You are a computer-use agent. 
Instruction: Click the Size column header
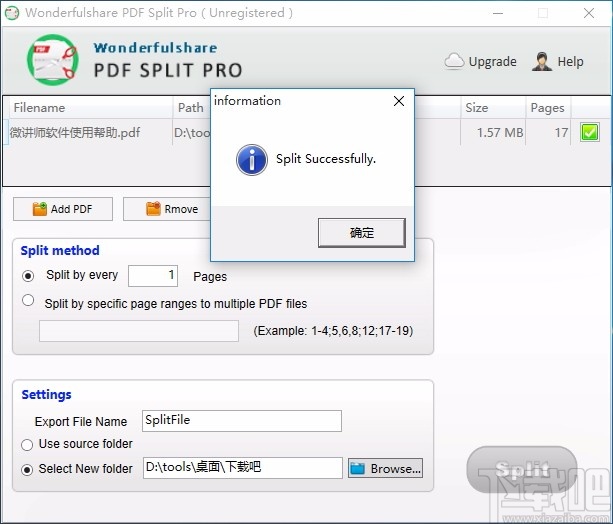[x=493, y=108]
